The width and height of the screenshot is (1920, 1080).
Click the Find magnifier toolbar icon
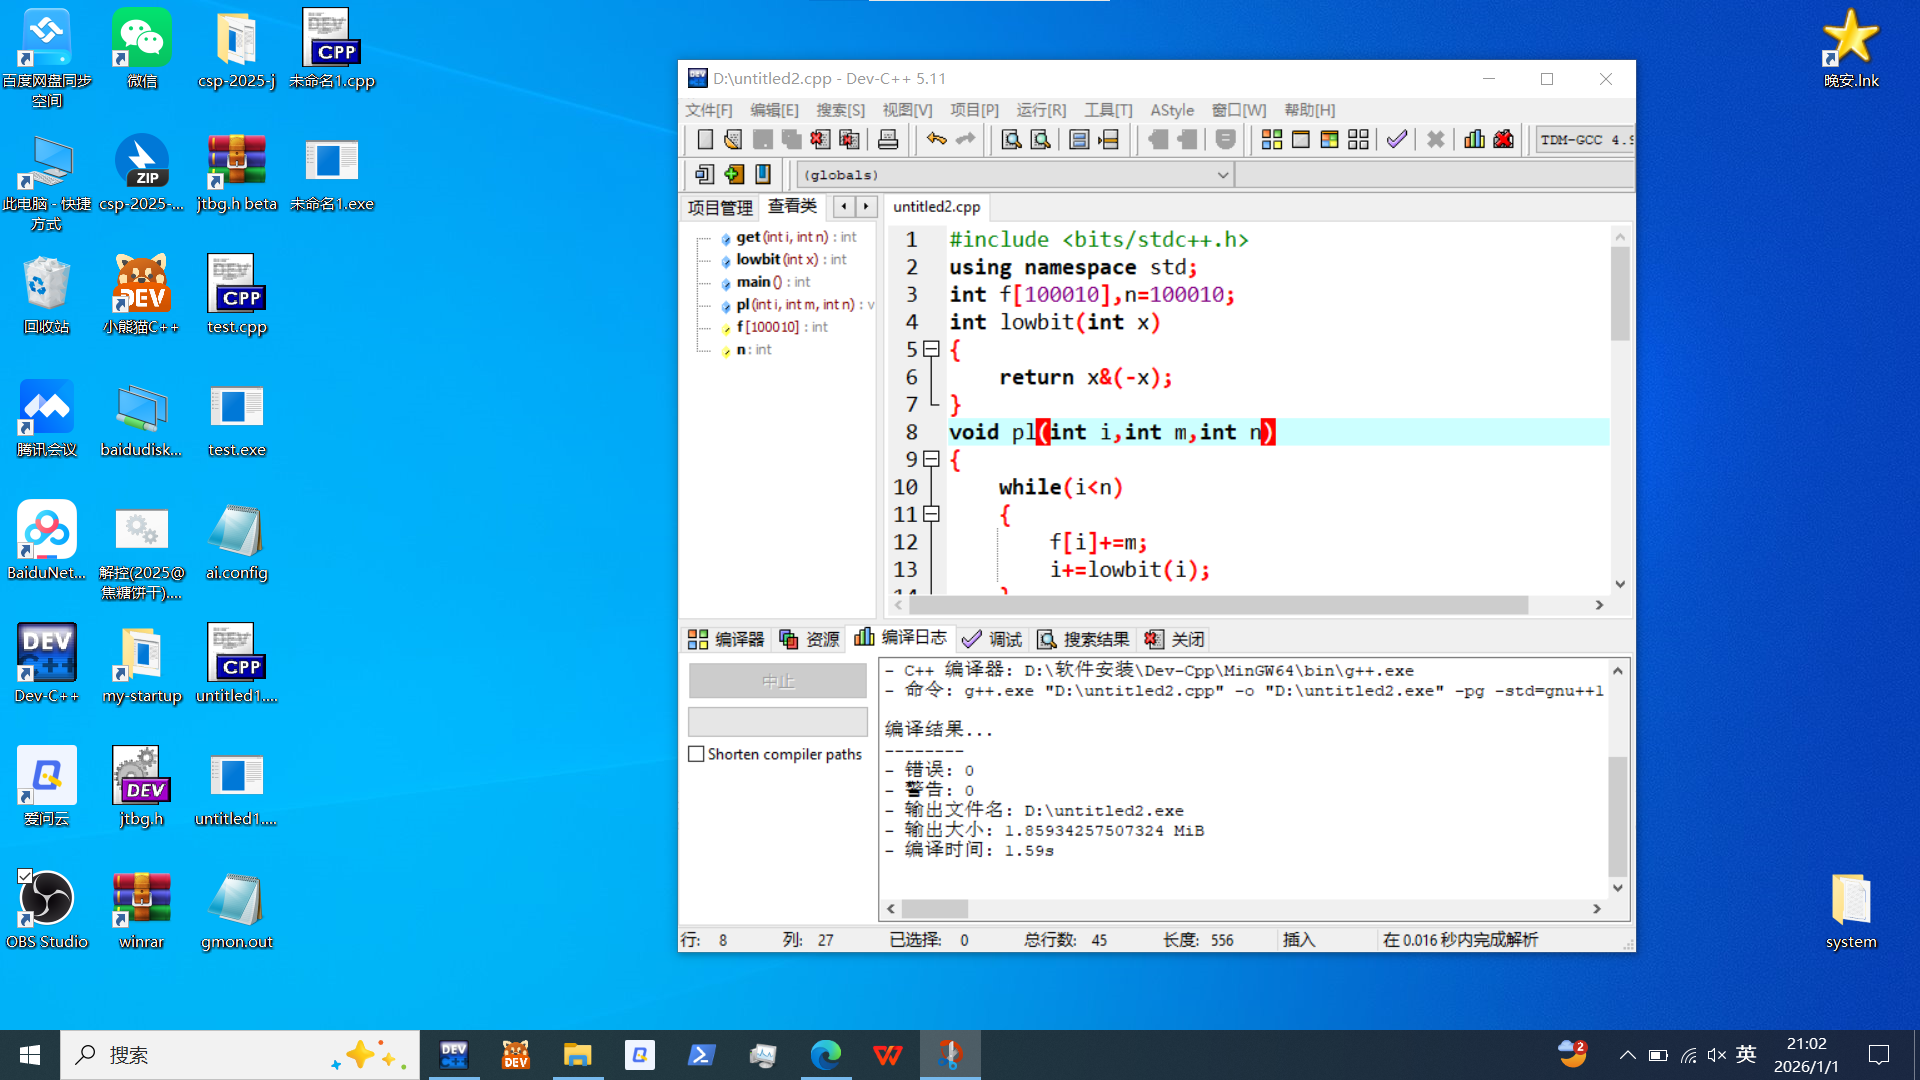1011,140
